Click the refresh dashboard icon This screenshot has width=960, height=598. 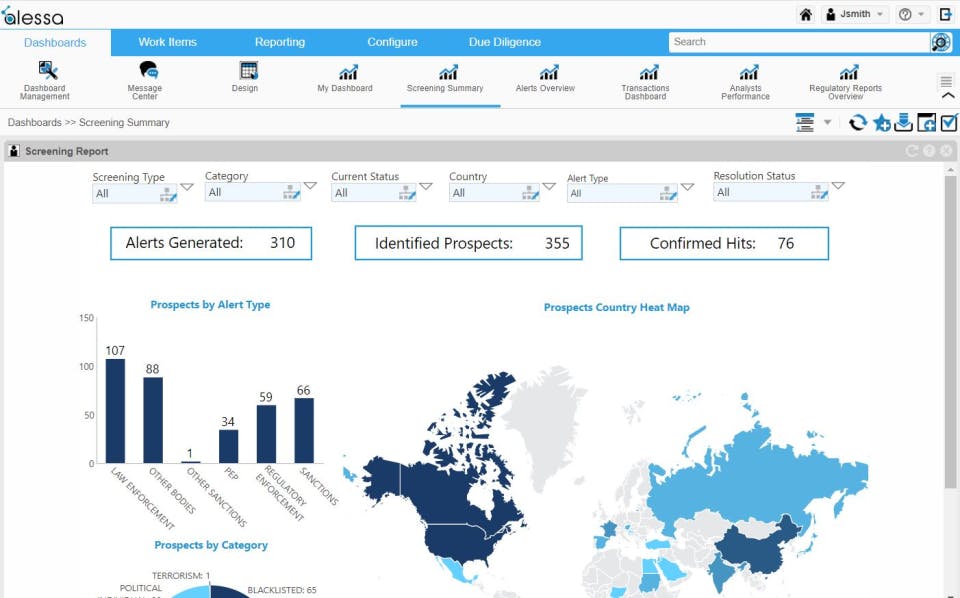click(858, 123)
